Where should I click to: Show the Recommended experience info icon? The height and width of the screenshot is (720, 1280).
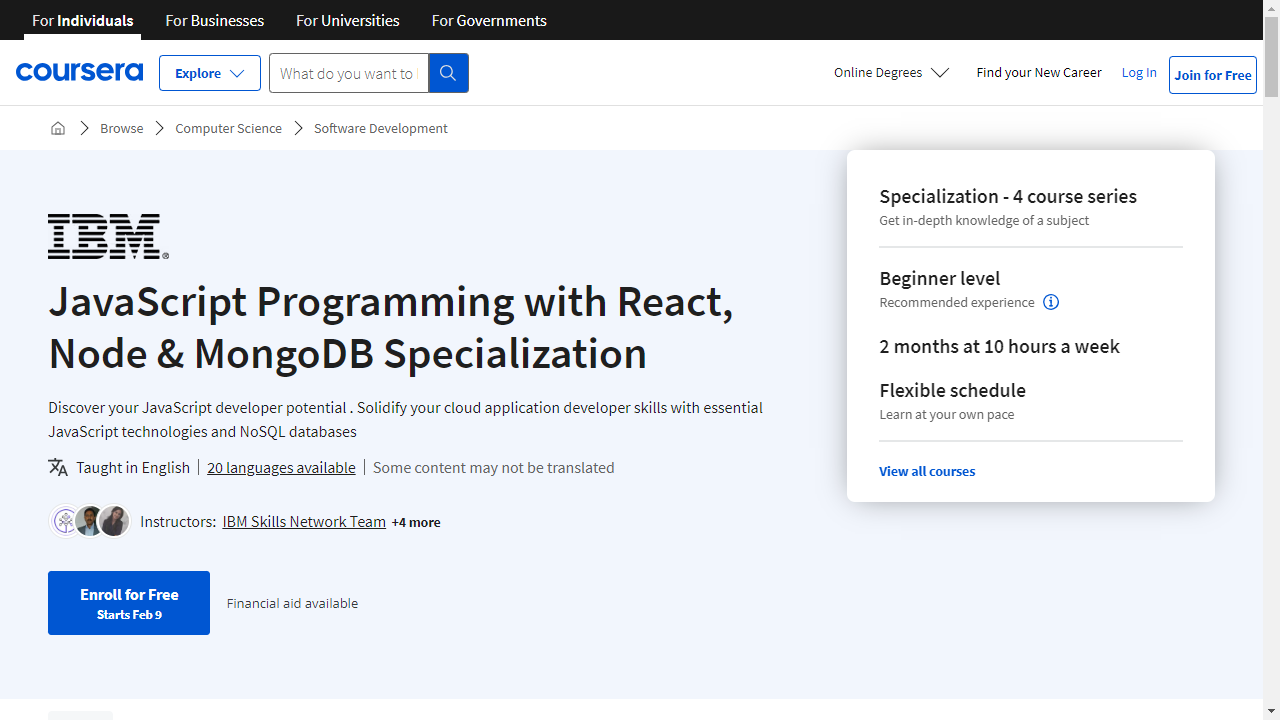[1051, 302]
